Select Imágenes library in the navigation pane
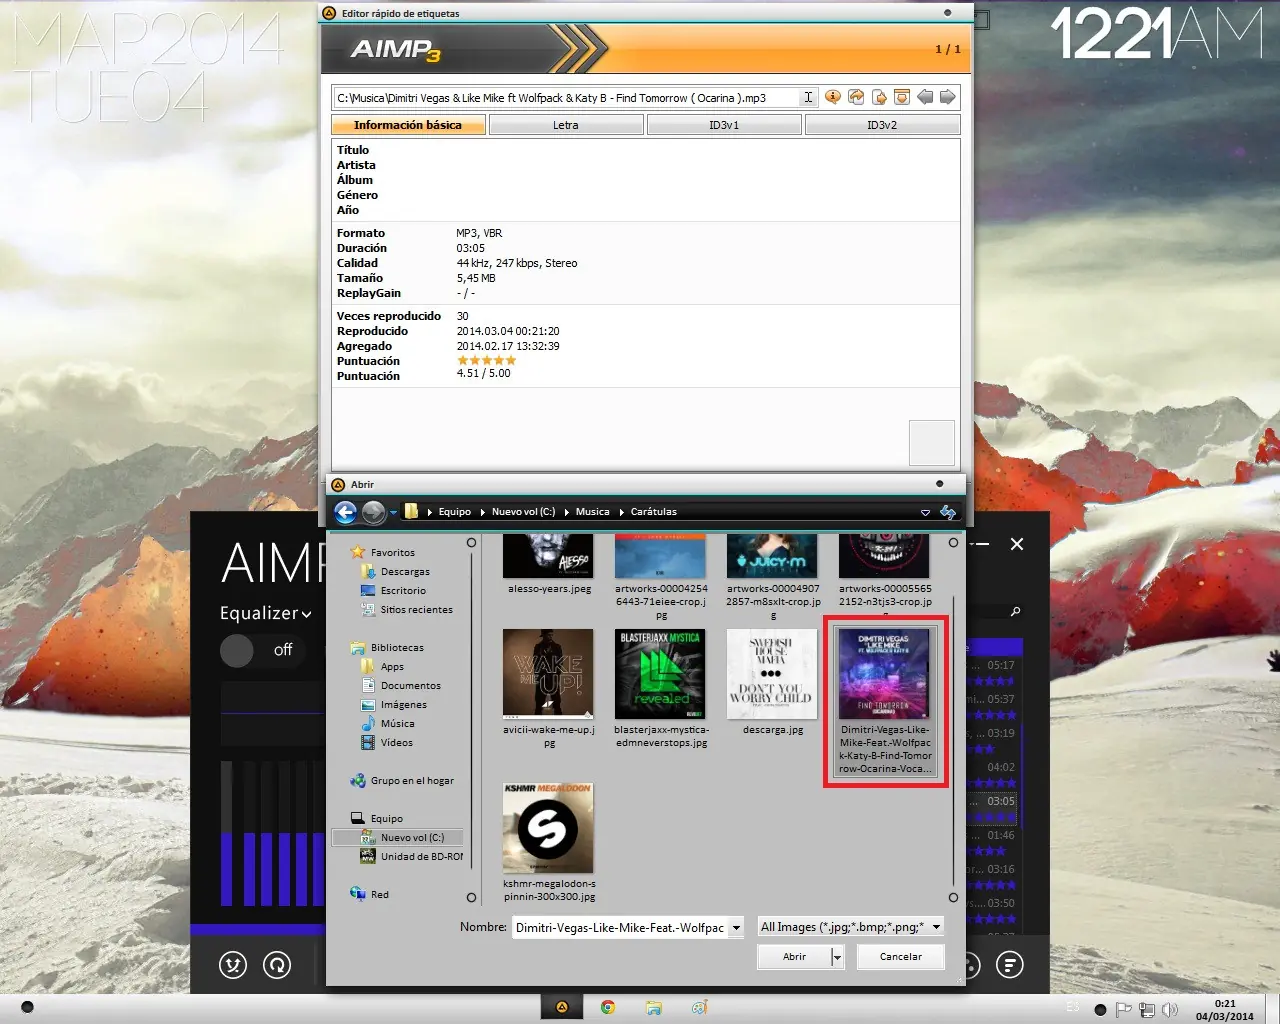Viewport: 1280px width, 1024px height. (x=394, y=704)
